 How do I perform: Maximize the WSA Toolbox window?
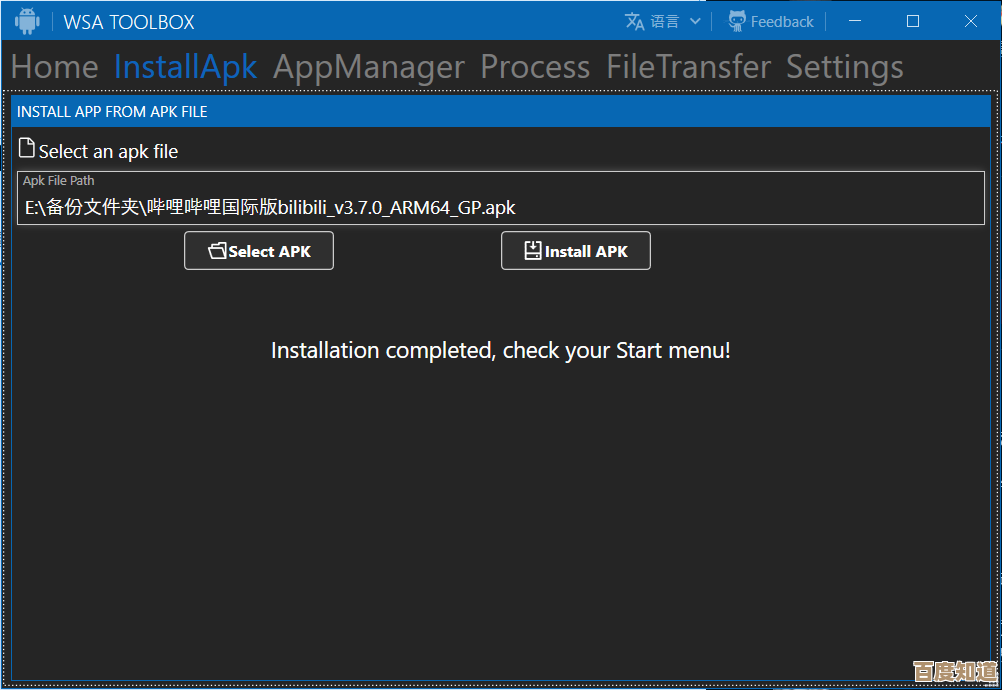(x=912, y=21)
